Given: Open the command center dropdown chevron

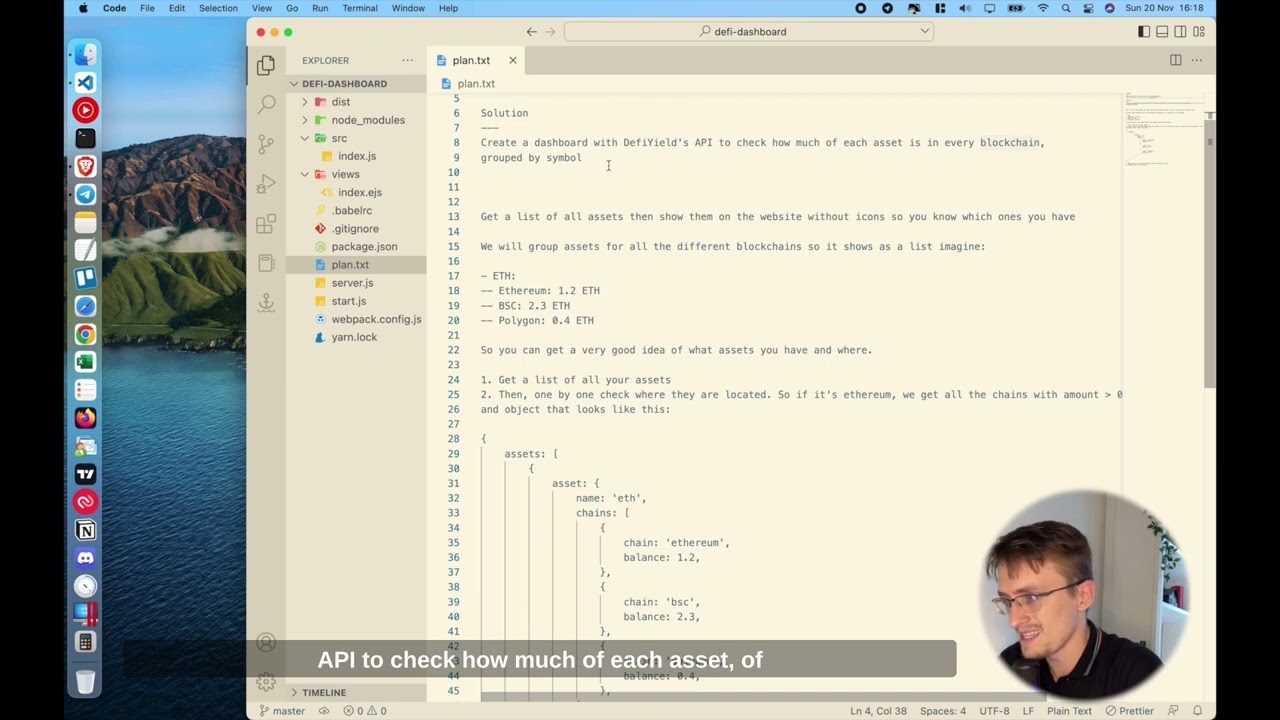Looking at the screenshot, I should (924, 31).
